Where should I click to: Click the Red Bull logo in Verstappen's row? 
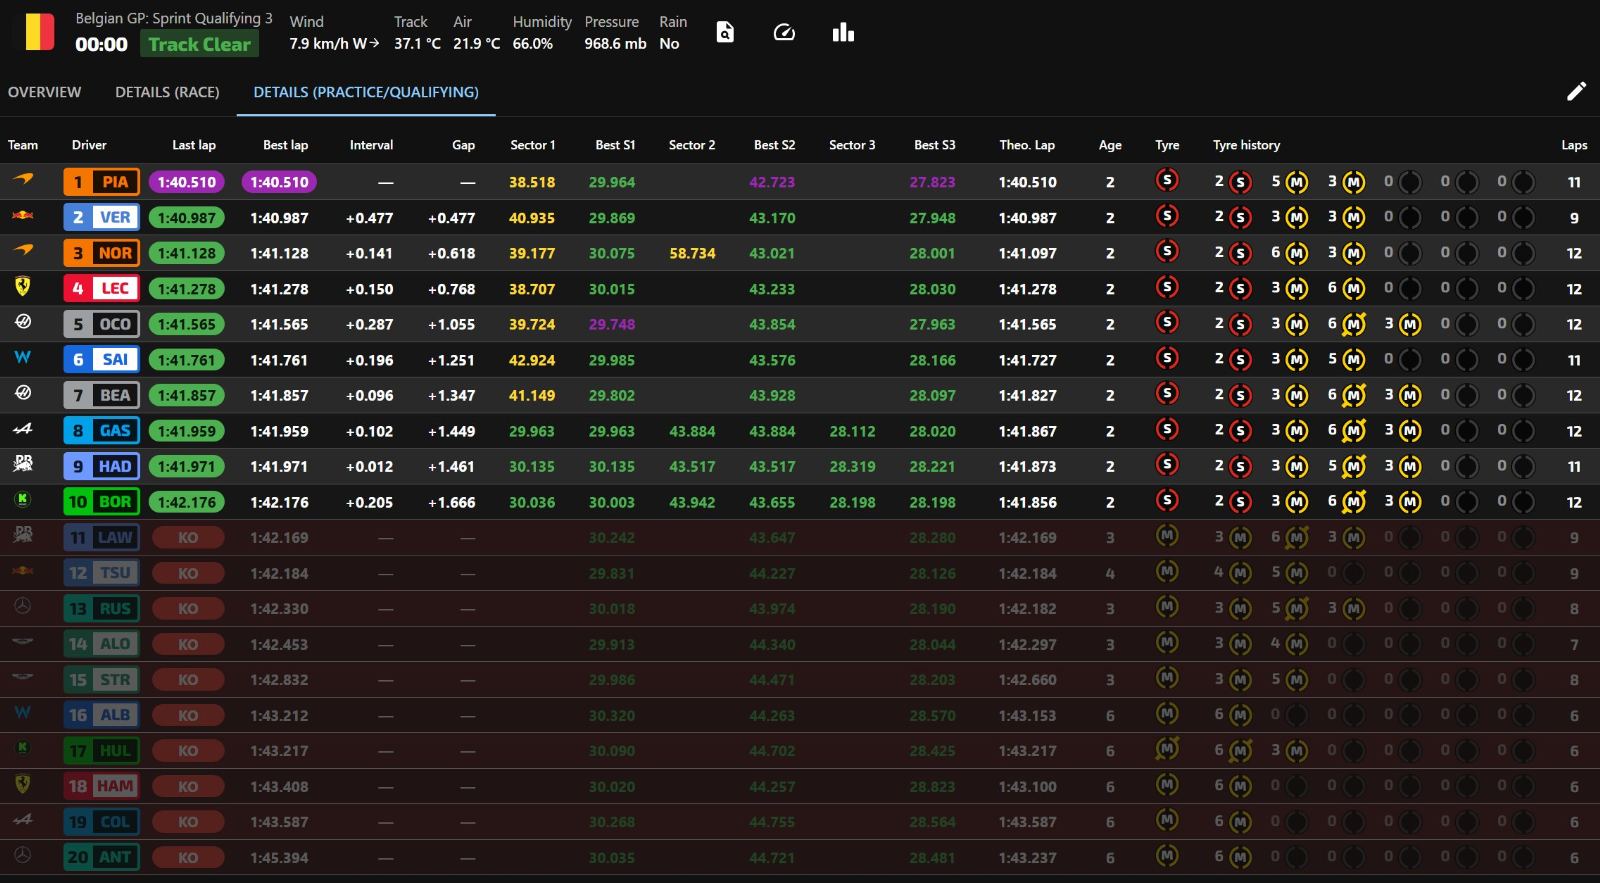point(23,216)
